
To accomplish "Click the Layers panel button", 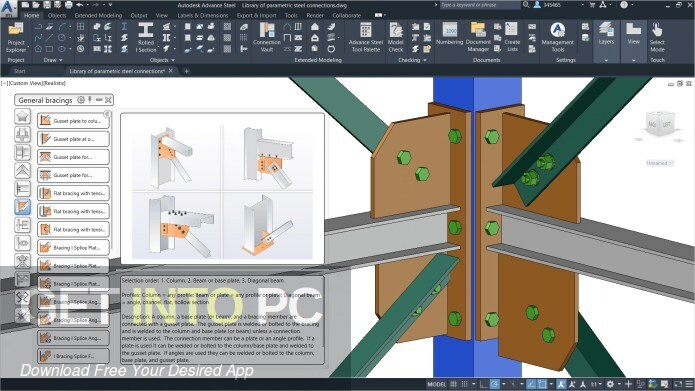I will pos(606,34).
